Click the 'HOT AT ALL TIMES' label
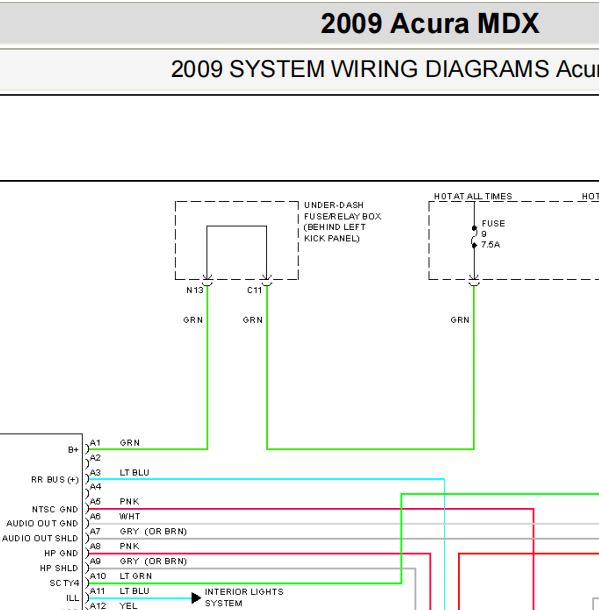 click(x=473, y=196)
